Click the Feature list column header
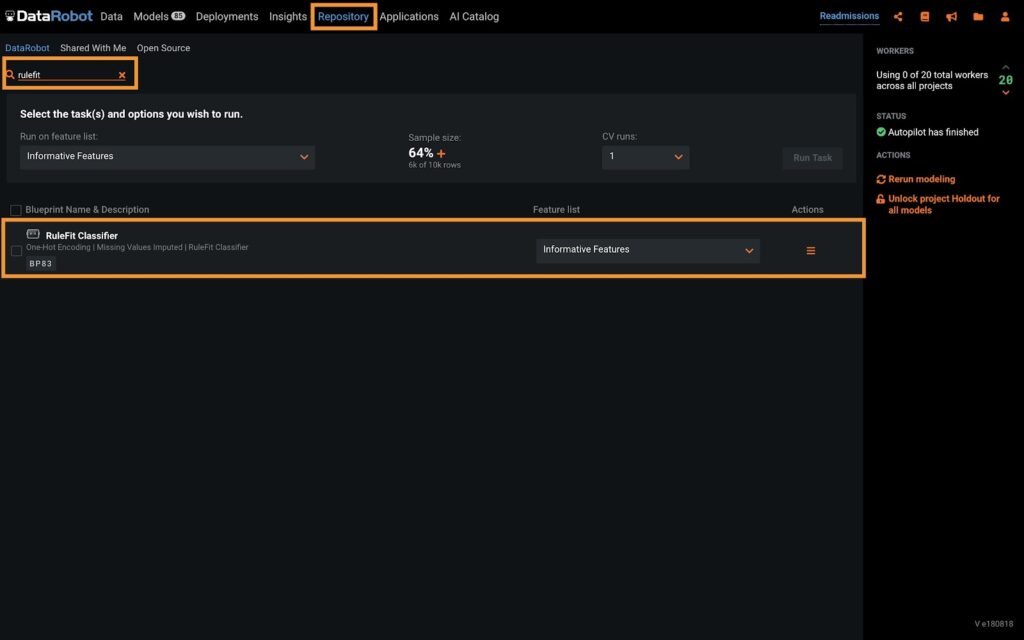The image size is (1024, 640). pyautogui.click(x=556, y=210)
